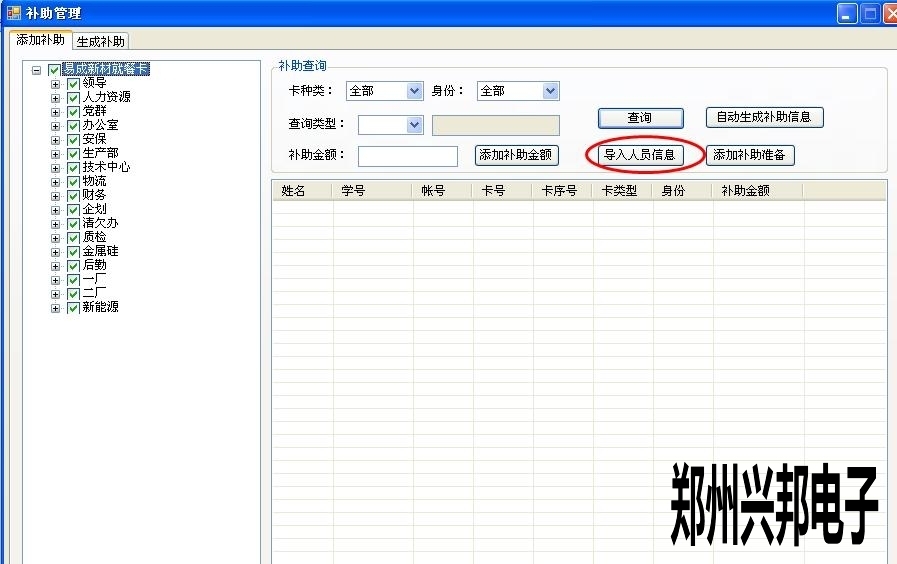
Task: Toggle the 领导 checkbox
Action: coord(73,84)
